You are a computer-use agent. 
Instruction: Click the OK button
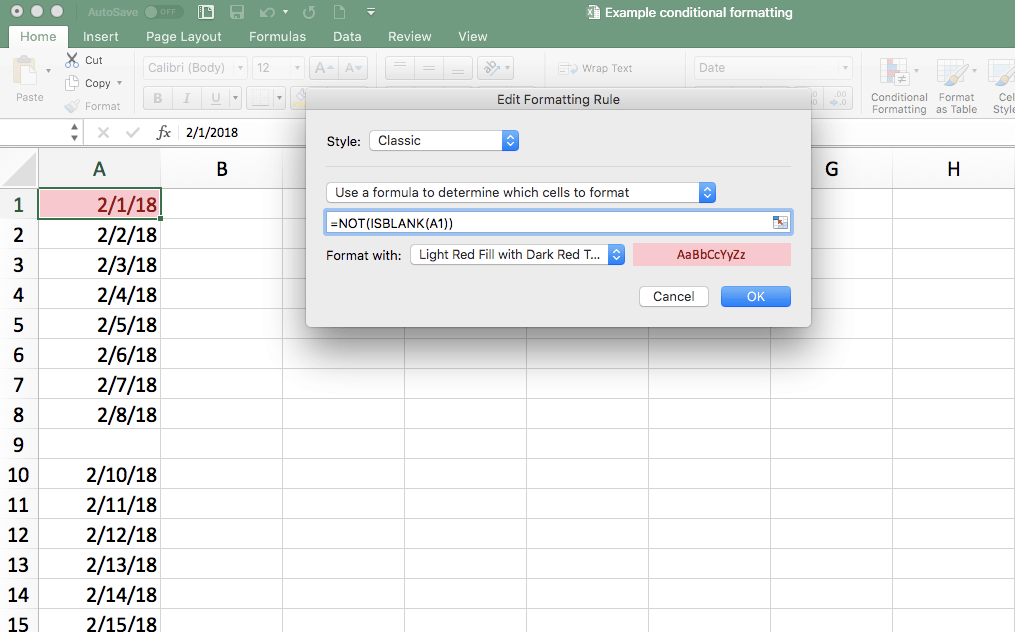click(x=755, y=297)
